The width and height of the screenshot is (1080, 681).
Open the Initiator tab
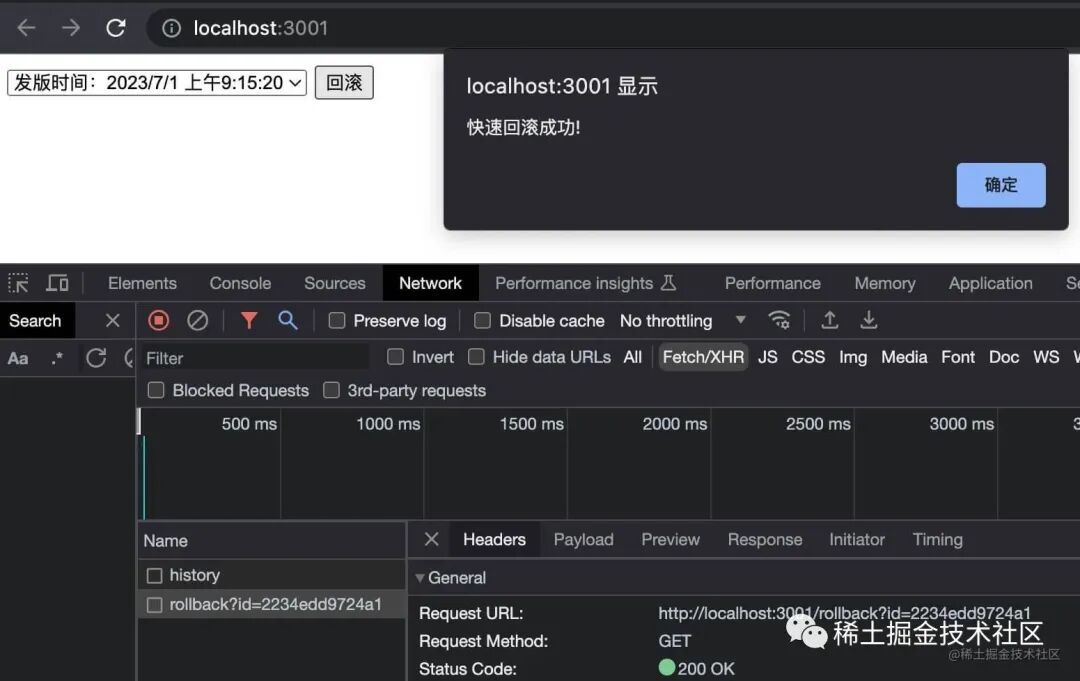857,539
